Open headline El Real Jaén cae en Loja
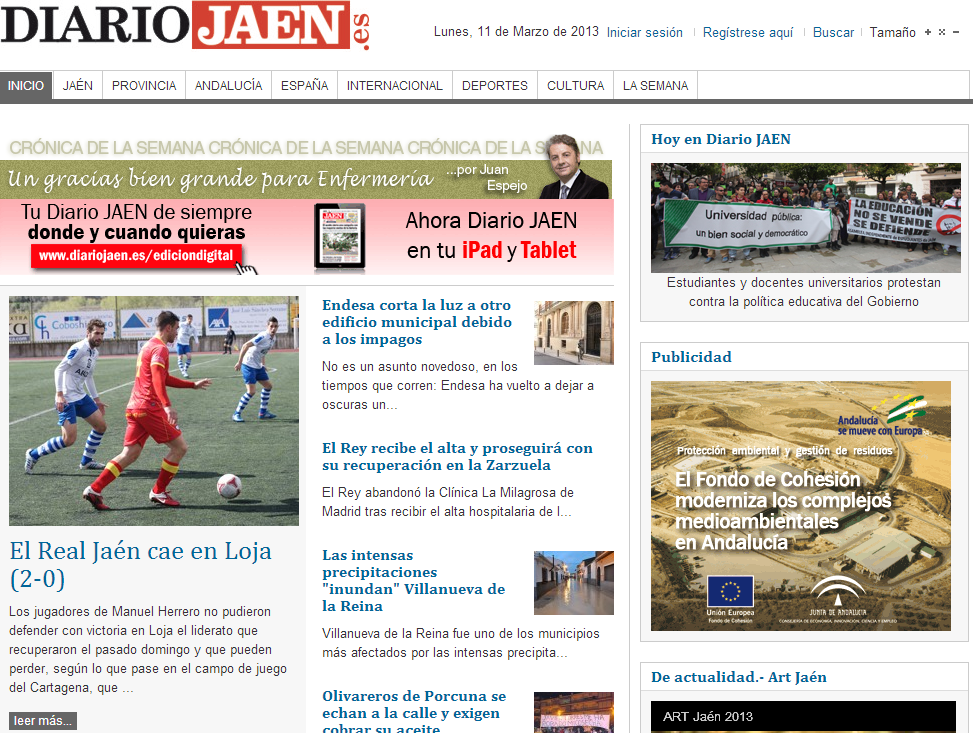973x733 pixels. [x=141, y=564]
